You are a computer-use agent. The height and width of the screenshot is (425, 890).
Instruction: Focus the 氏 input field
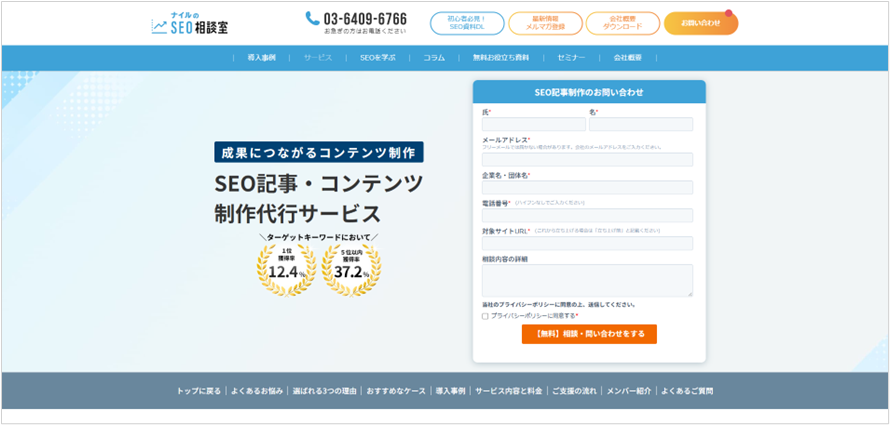(534, 124)
